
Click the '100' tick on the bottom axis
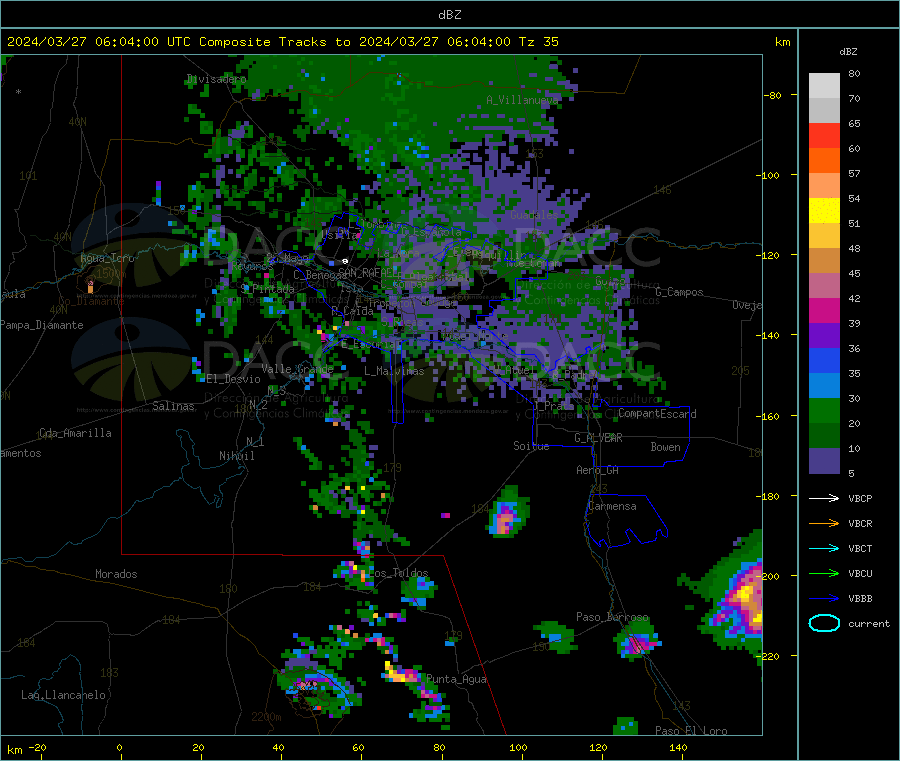coord(518,747)
